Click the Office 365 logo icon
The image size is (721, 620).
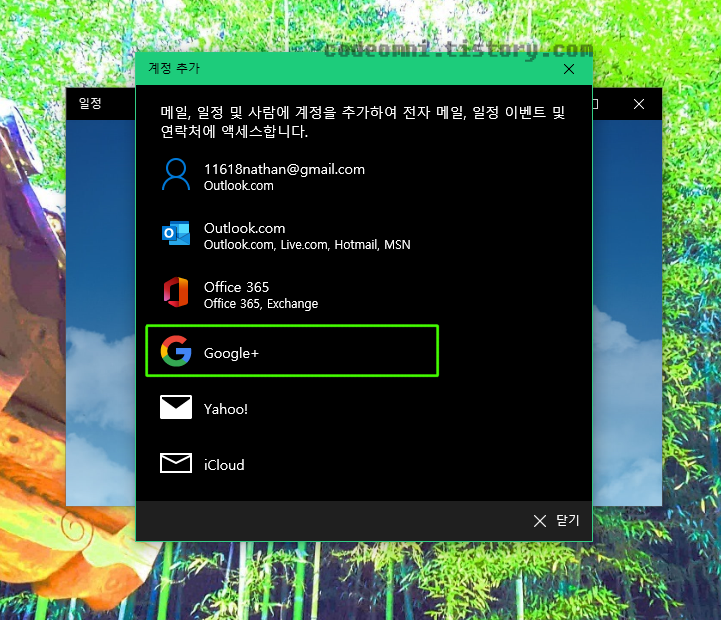coord(176,292)
